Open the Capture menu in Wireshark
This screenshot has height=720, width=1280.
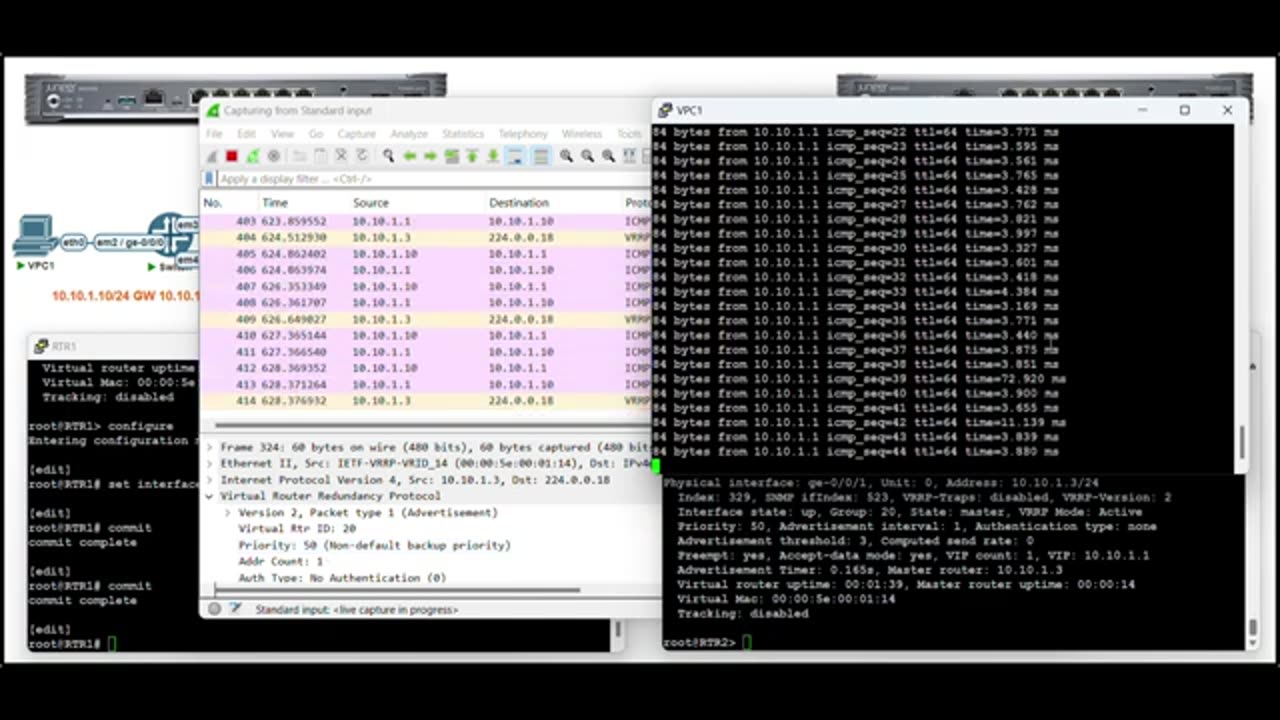356,134
